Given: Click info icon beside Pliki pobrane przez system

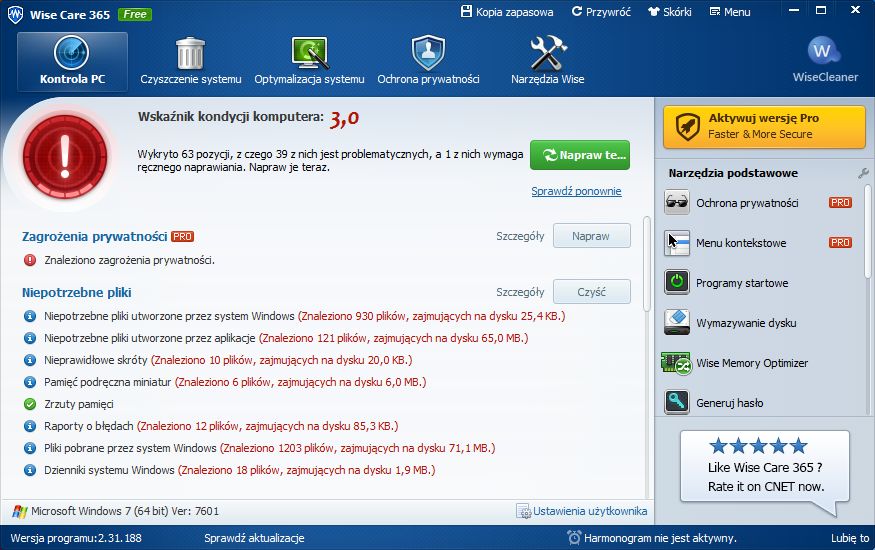Looking at the screenshot, I should tap(30, 448).
